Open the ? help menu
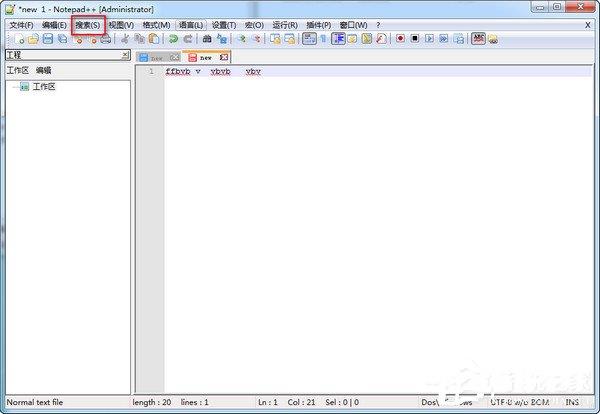Image resolution: width=600 pixels, height=414 pixels. click(378, 25)
